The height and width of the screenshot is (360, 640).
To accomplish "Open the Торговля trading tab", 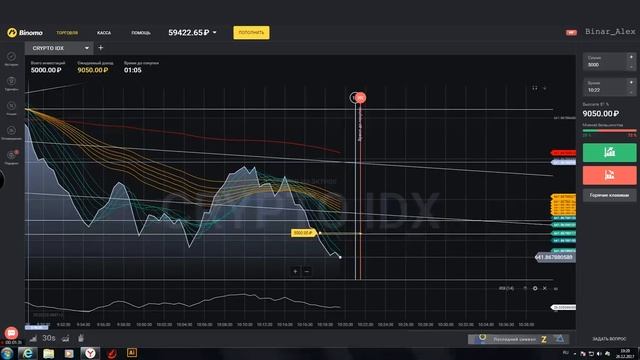I will (x=67, y=33).
